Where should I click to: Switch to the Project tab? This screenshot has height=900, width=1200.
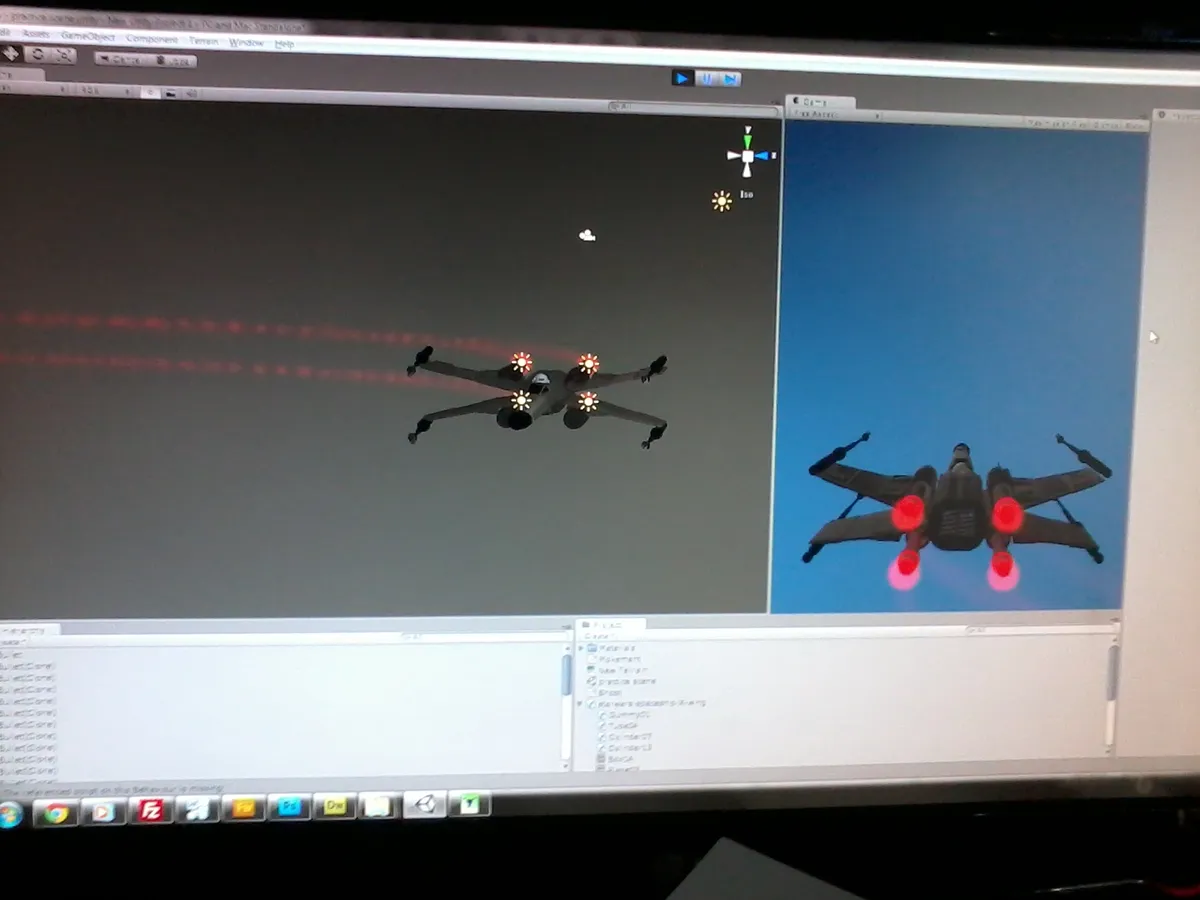(x=610, y=625)
